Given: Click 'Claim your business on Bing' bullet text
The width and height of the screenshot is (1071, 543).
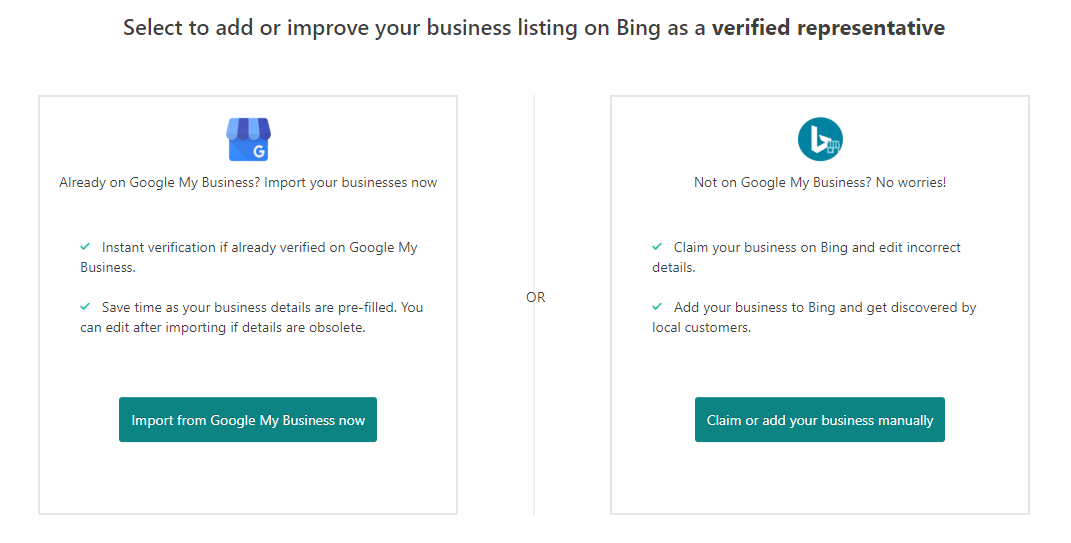Looking at the screenshot, I should pos(817,247).
